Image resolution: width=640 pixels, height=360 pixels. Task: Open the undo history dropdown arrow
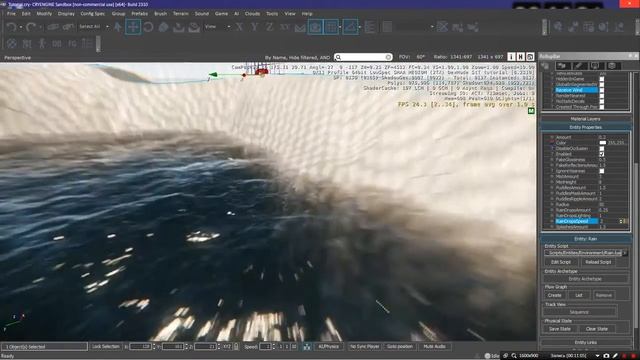click(x=21, y=27)
